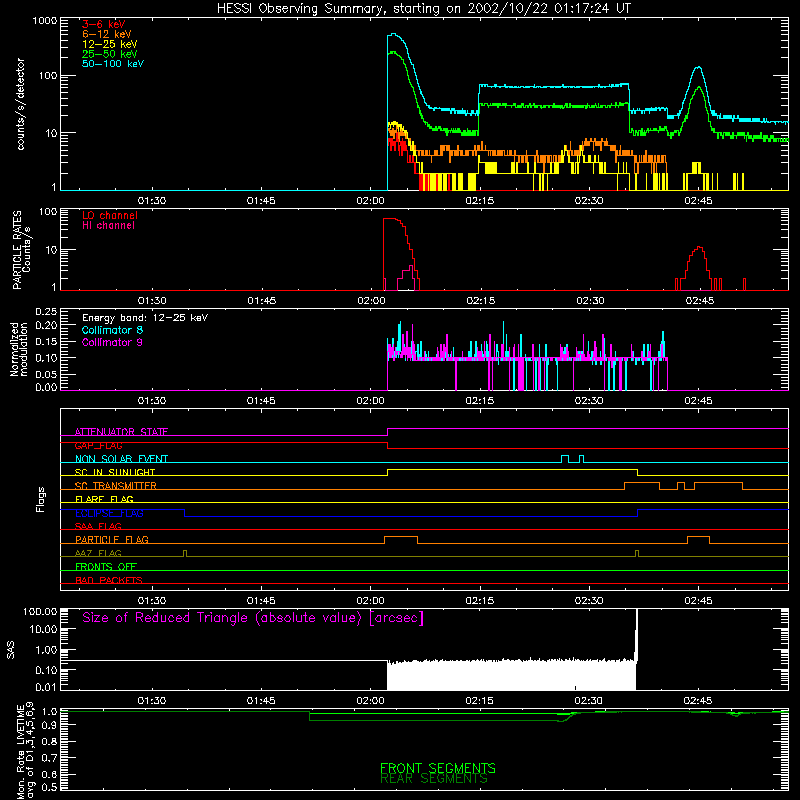Click the Mon. Rate LIVETIME axis label
This screenshot has height=800, width=800.
coord(26,750)
